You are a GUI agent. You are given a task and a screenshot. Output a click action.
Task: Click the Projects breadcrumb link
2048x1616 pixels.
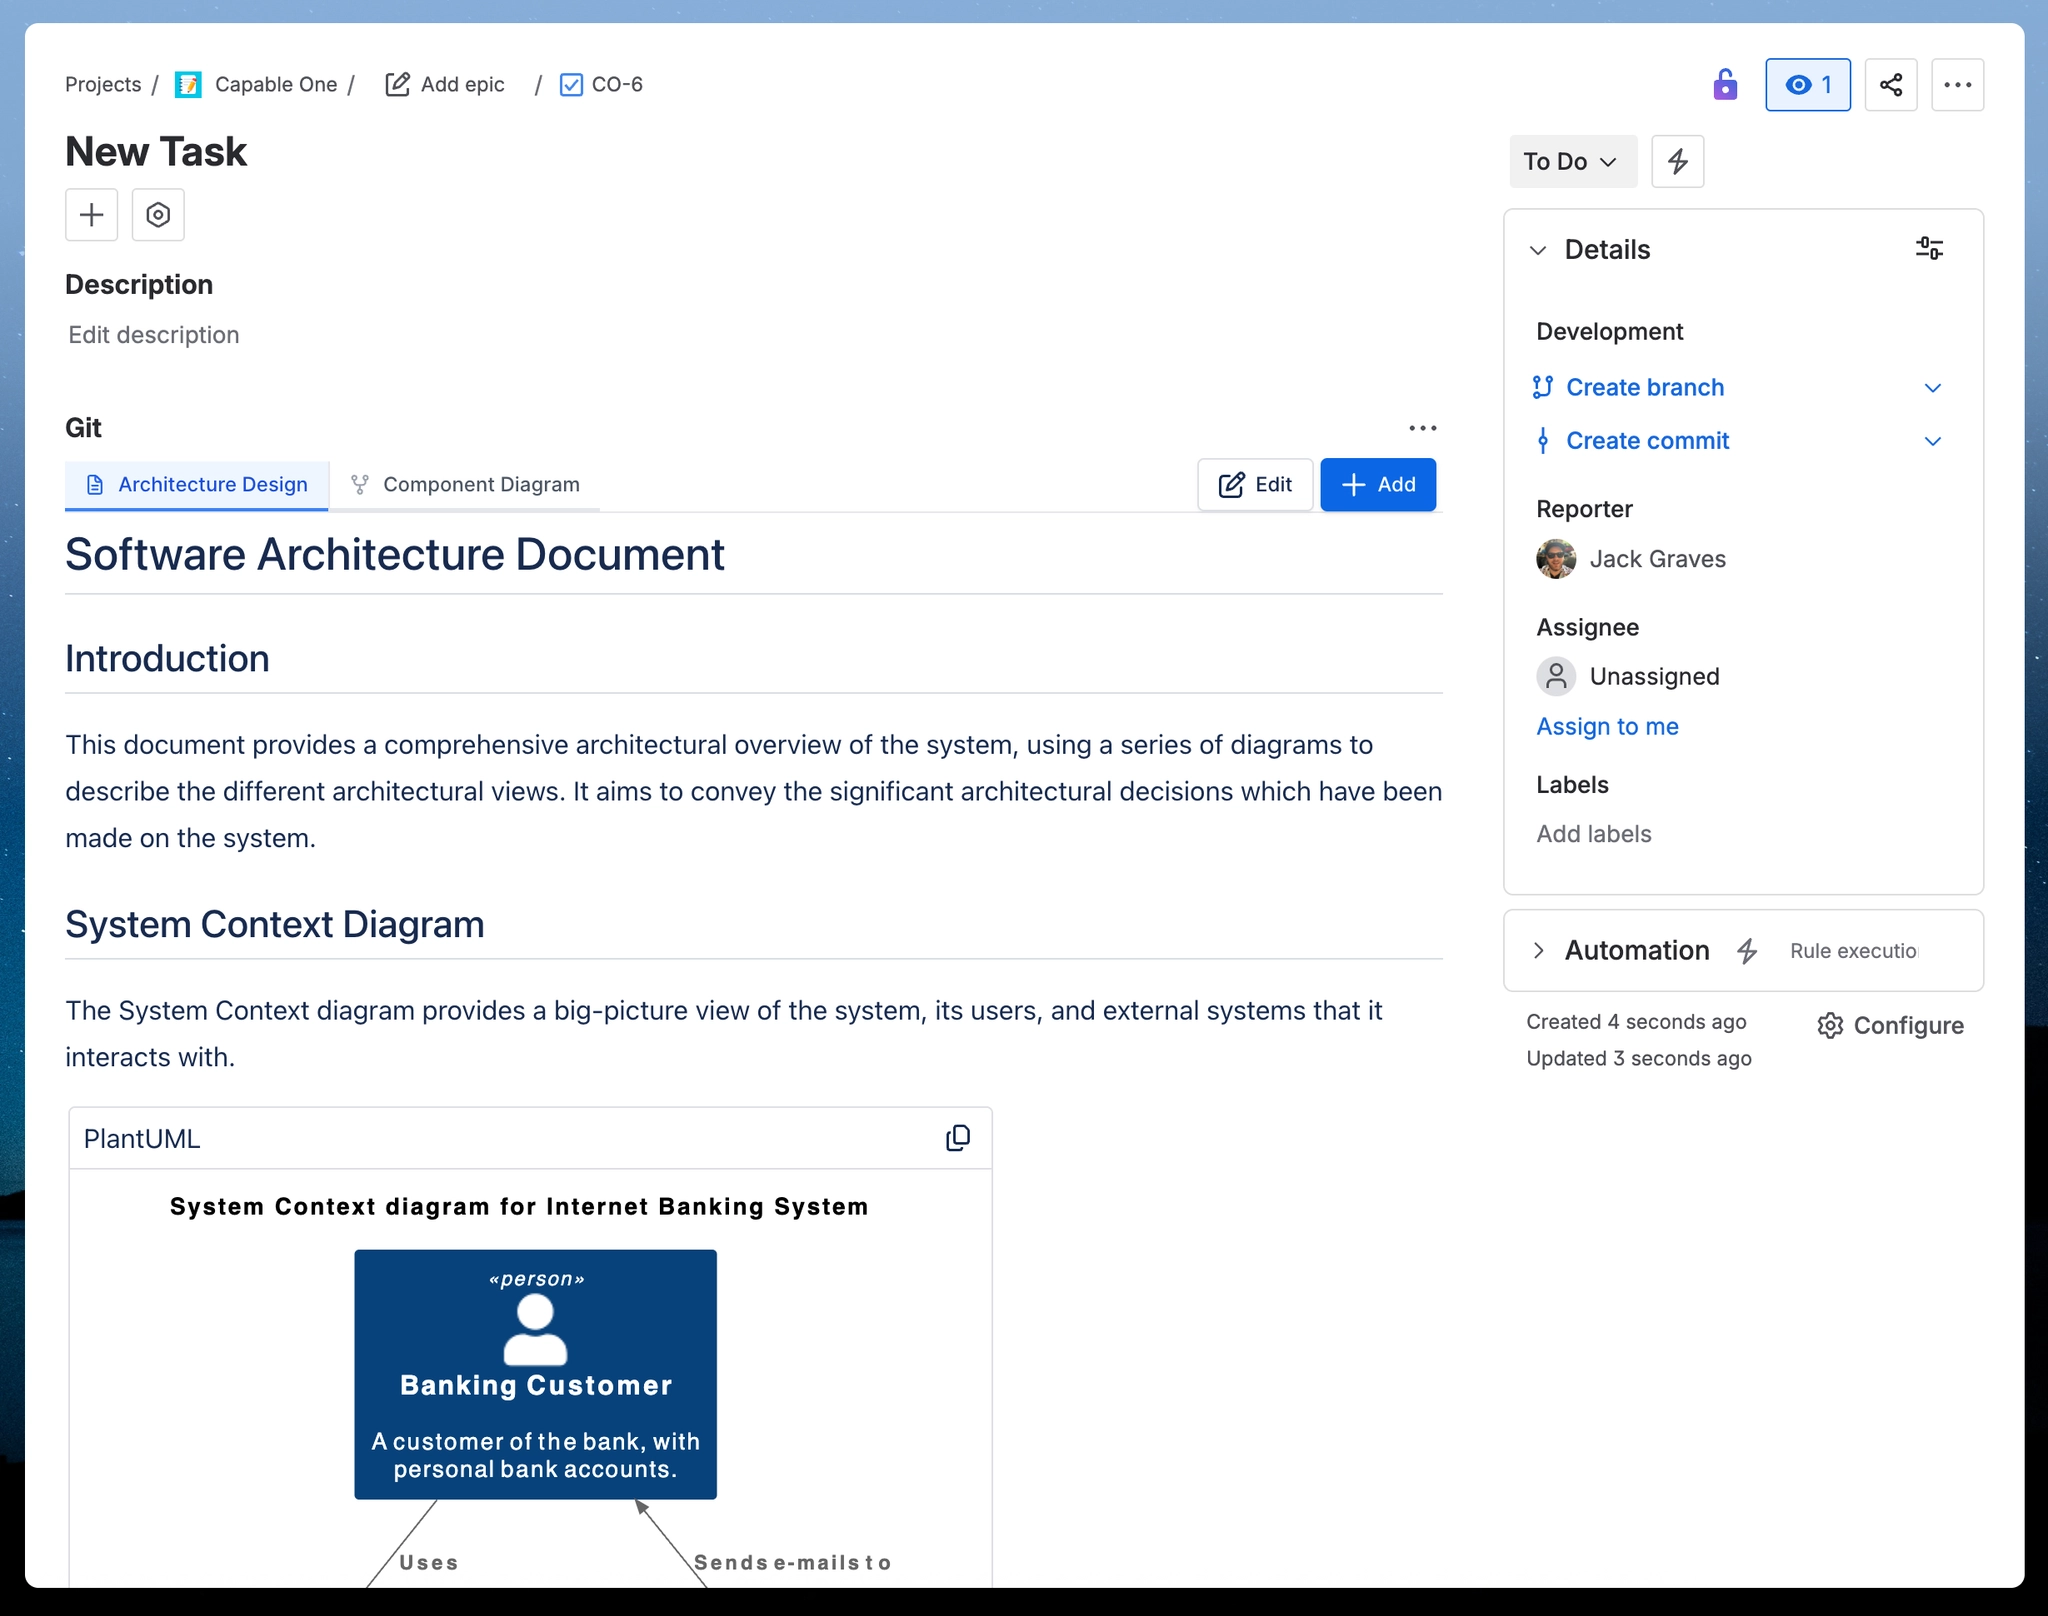pyautogui.click(x=103, y=85)
